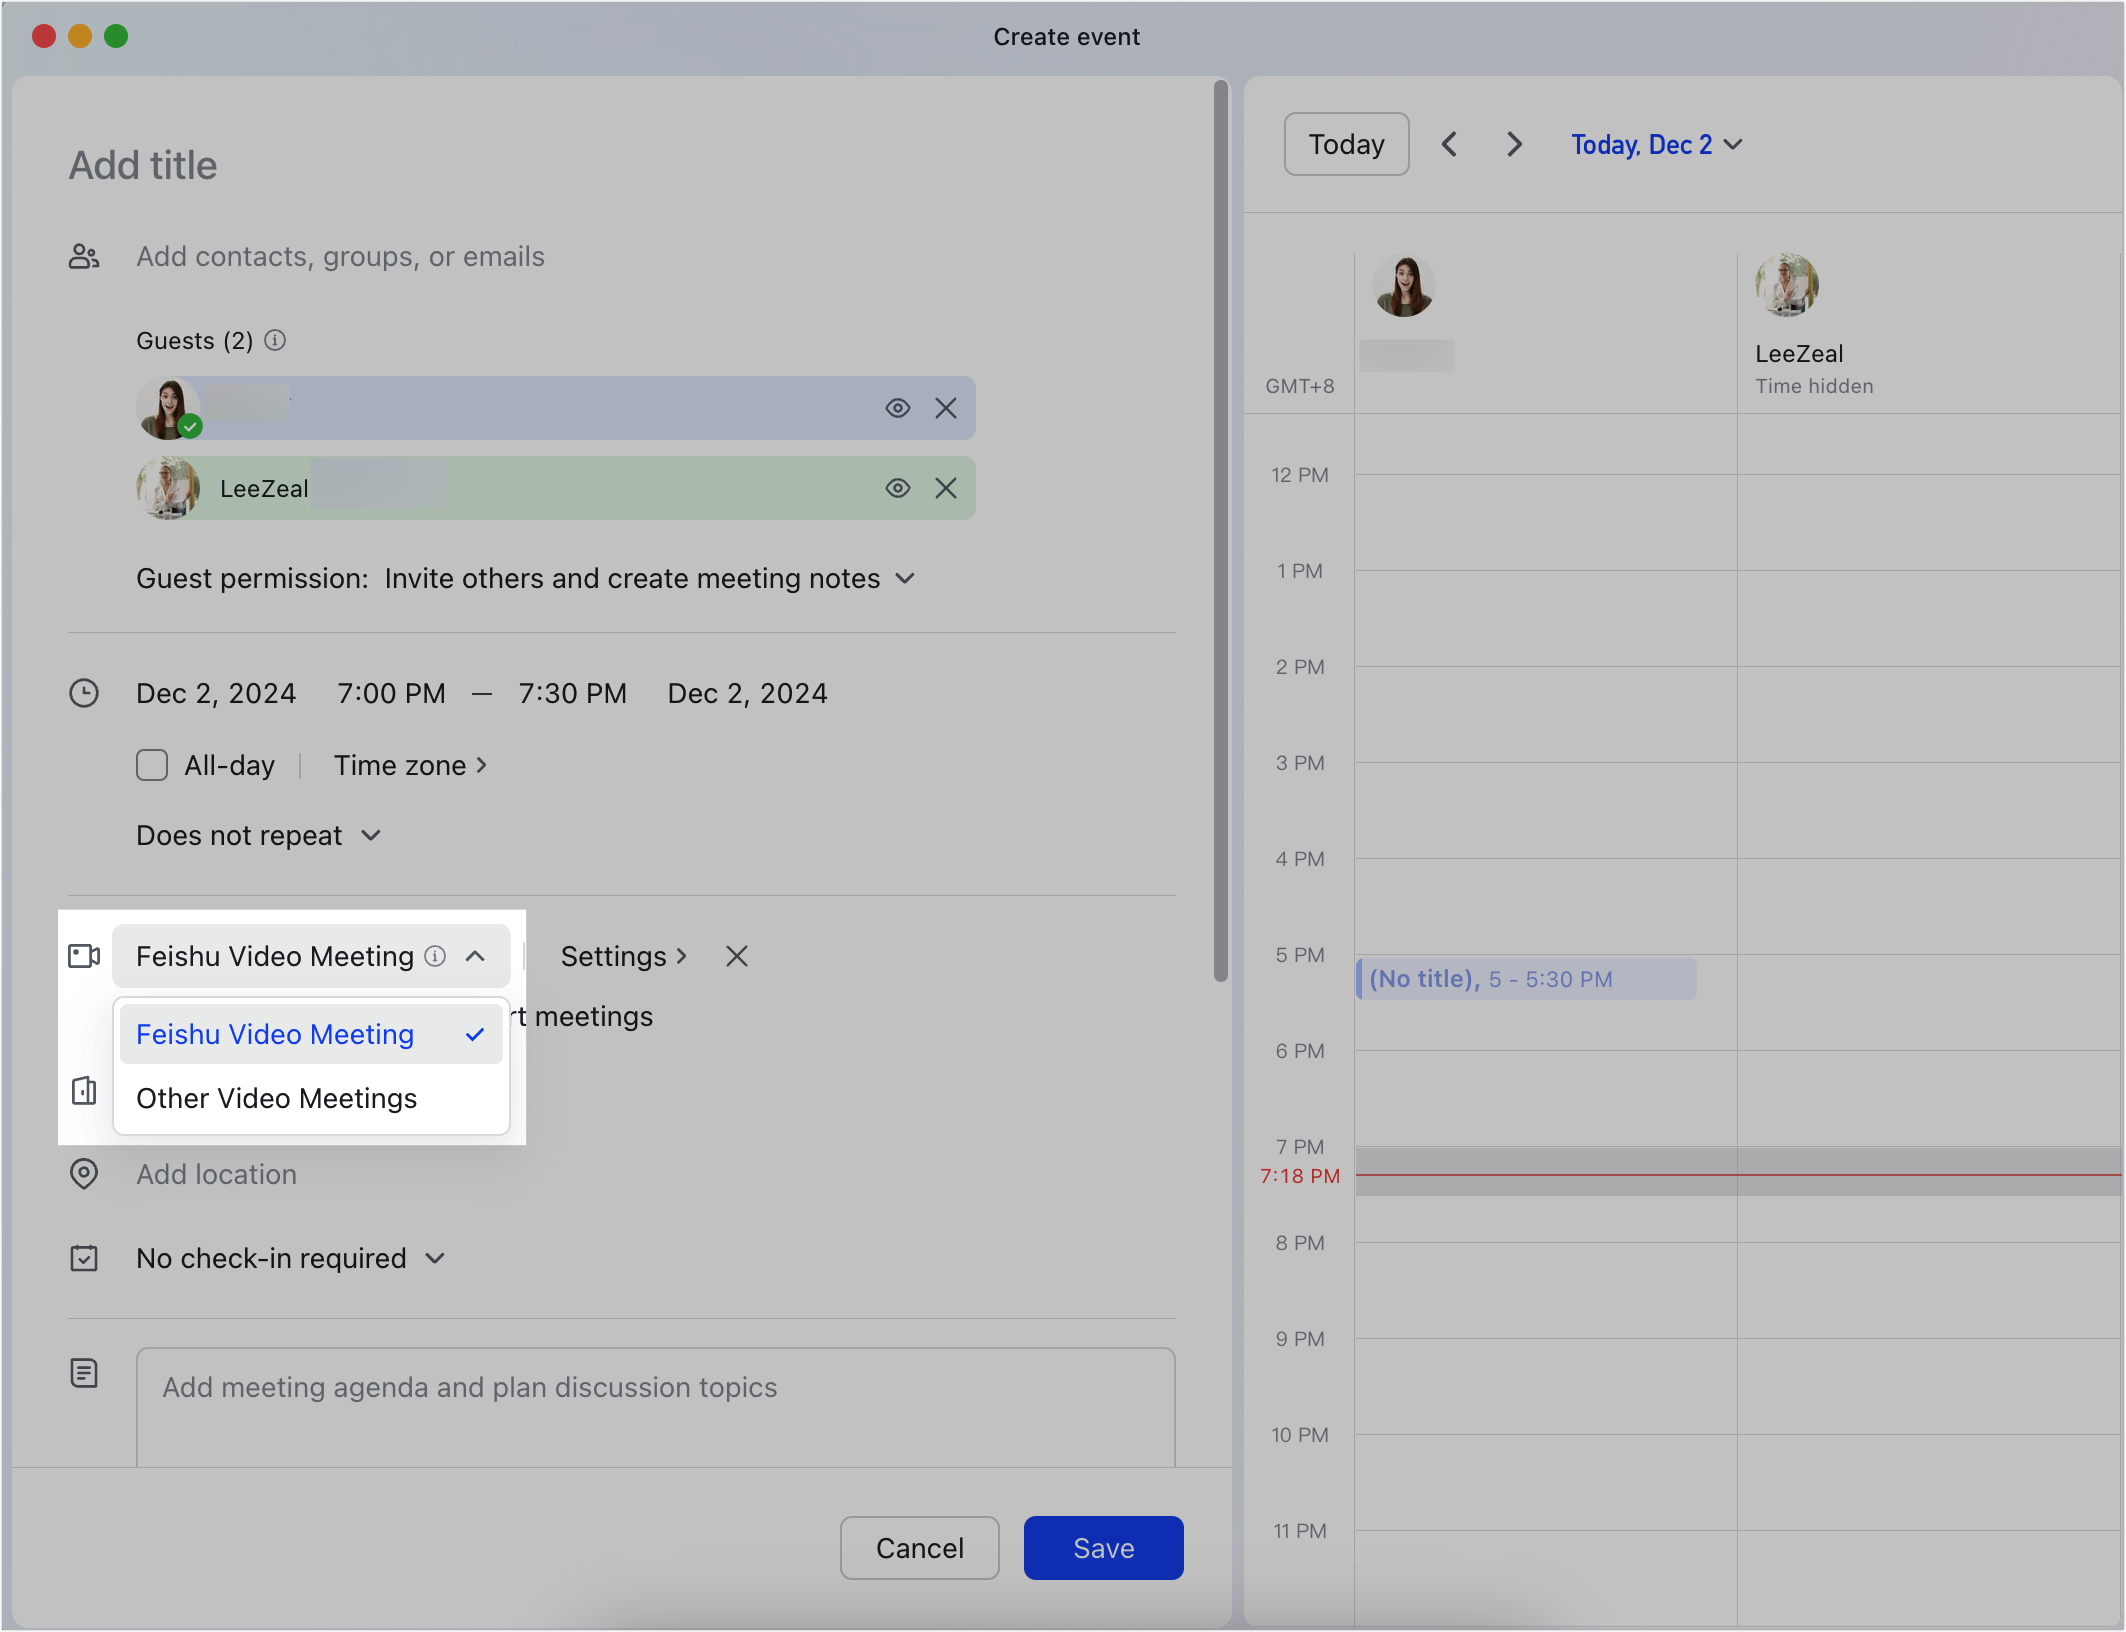
Task: Enable the All-day checkbox
Action: click(152, 765)
